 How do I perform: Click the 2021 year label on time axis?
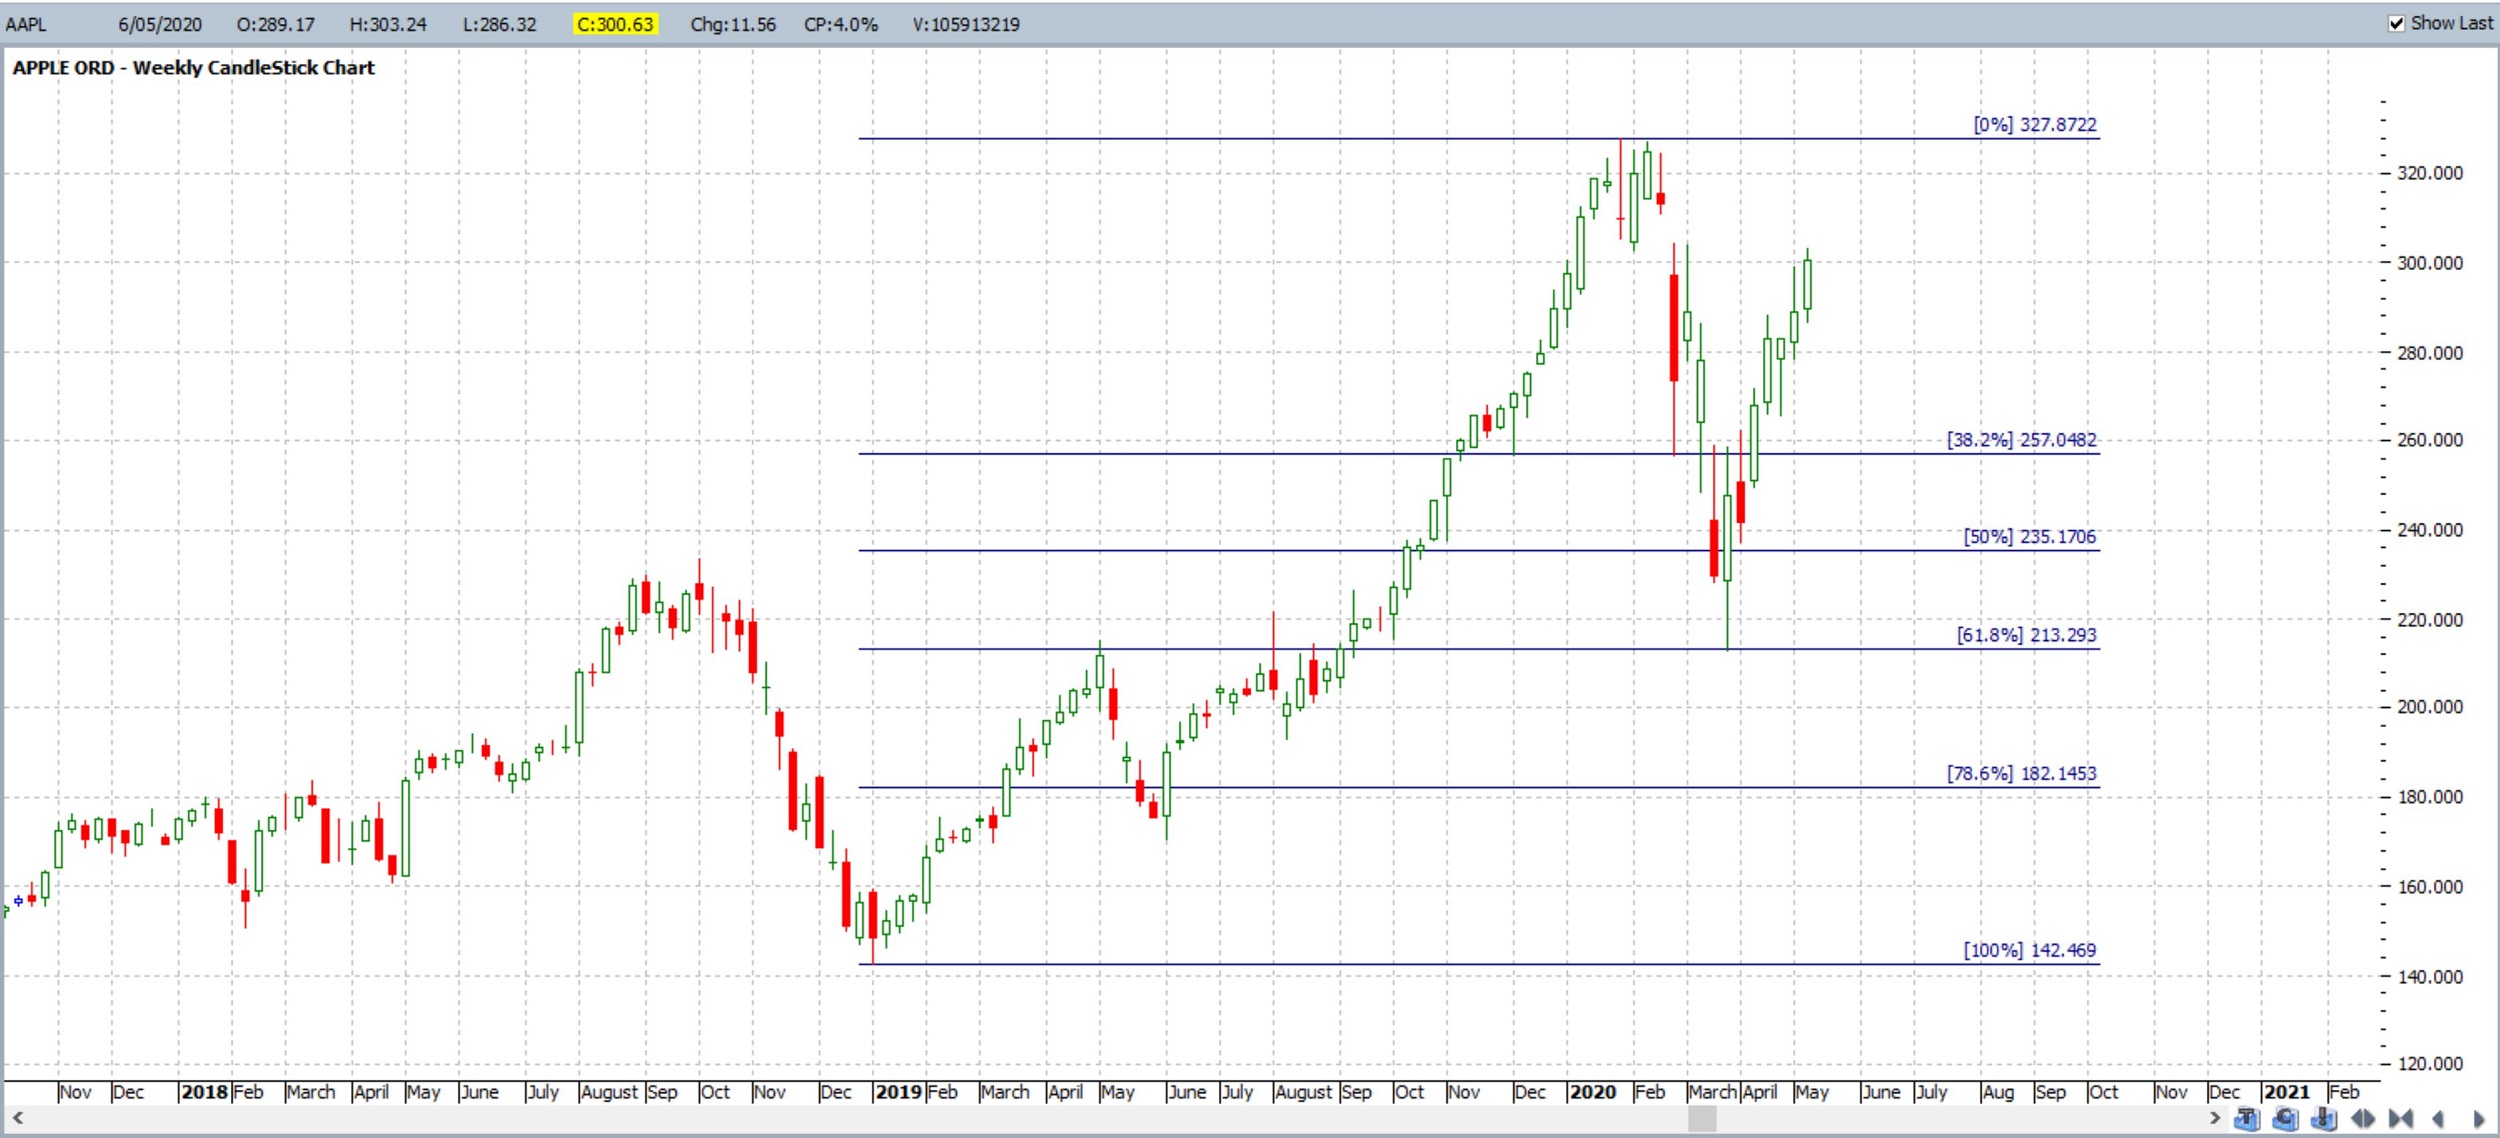(2287, 1092)
